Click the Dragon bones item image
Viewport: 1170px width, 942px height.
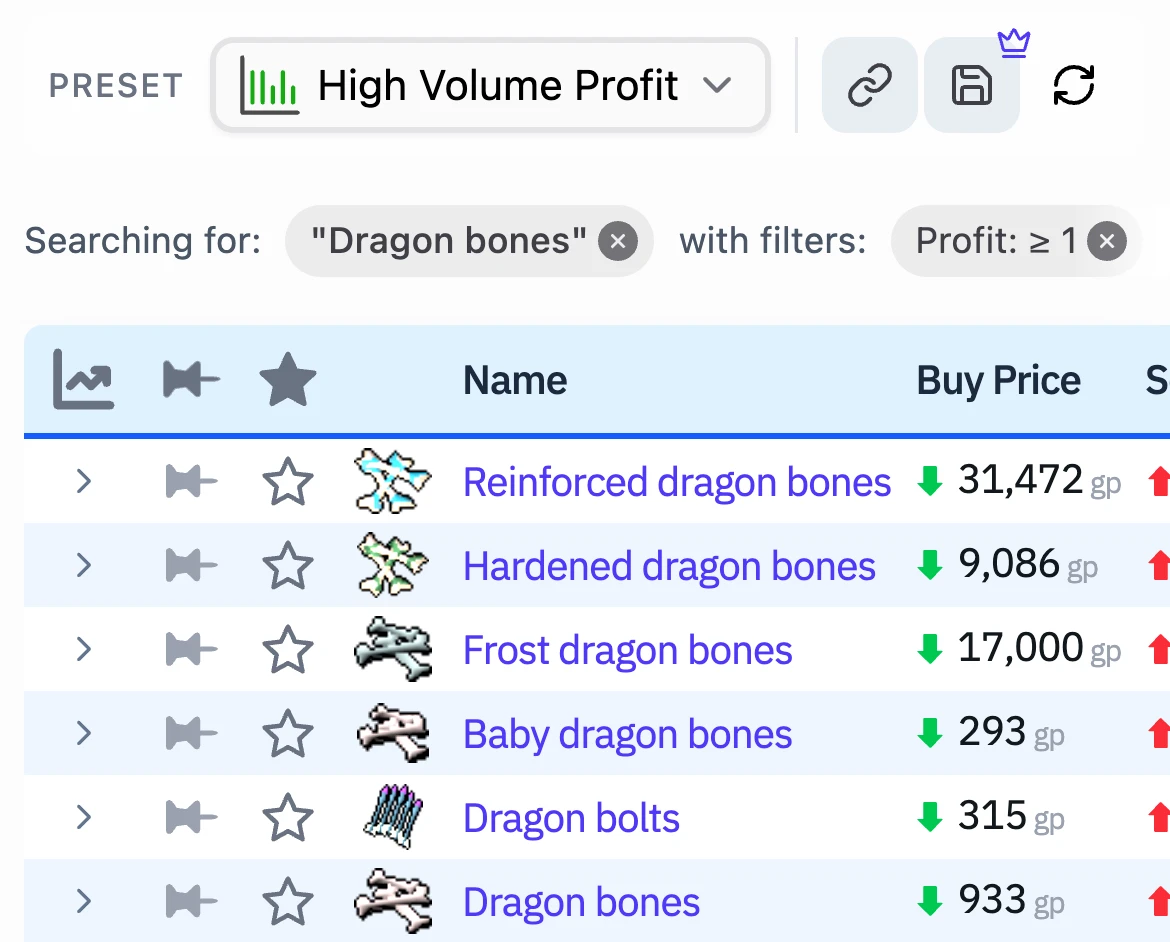point(392,901)
